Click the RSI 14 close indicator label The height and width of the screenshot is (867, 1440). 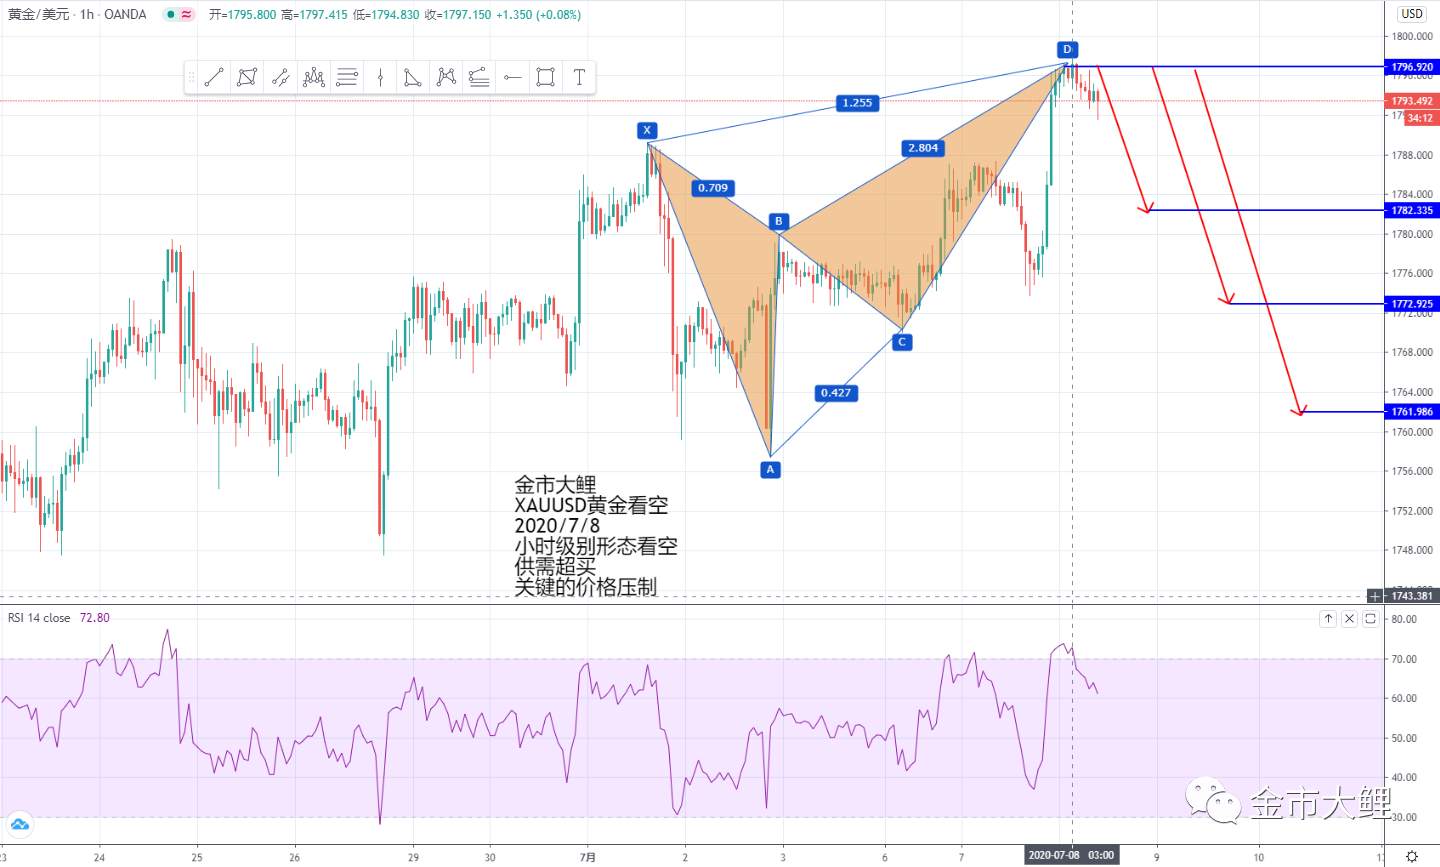pyautogui.click(x=39, y=618)
